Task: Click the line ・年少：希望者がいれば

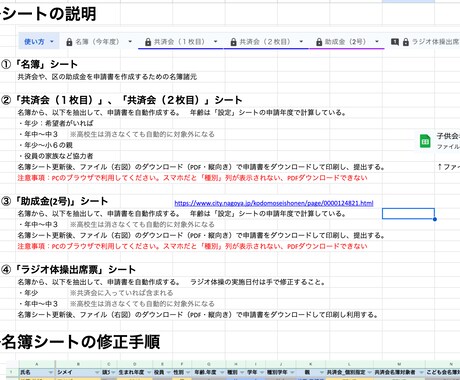Action: 56,123
